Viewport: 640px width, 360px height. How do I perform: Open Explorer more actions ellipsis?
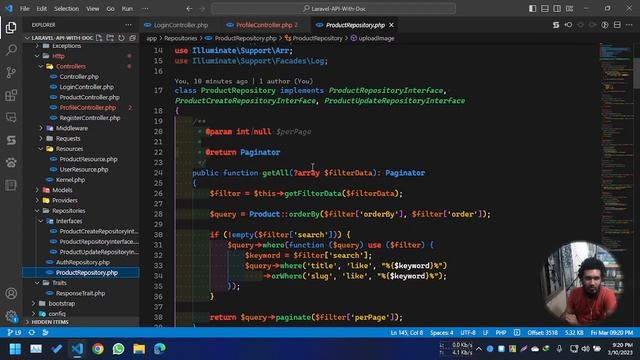tap(129, 25)
